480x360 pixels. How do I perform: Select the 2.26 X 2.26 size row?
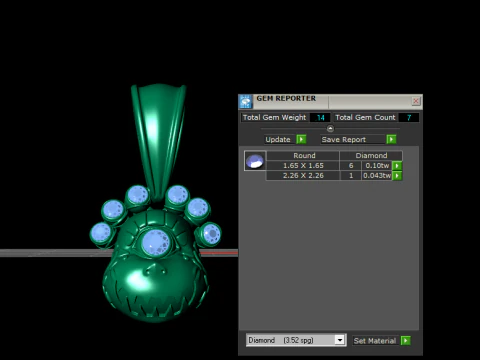click(x=333, y=176)
